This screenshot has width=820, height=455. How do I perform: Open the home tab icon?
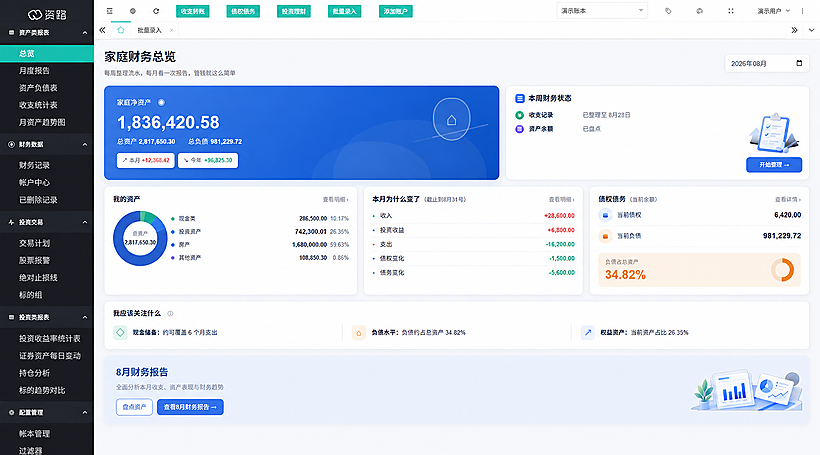pyautogui.click(x=121, y=30)
